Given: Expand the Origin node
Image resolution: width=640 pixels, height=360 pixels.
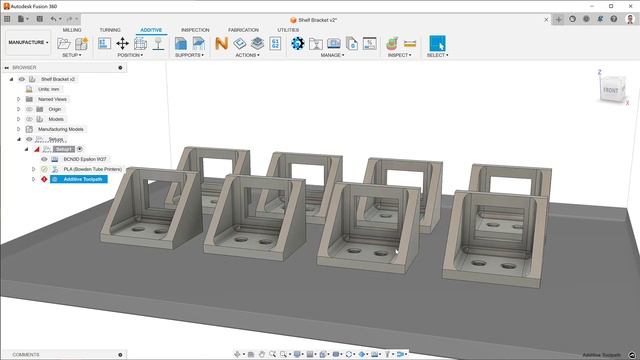Looking at the screenshot, I should click(18, 109).
